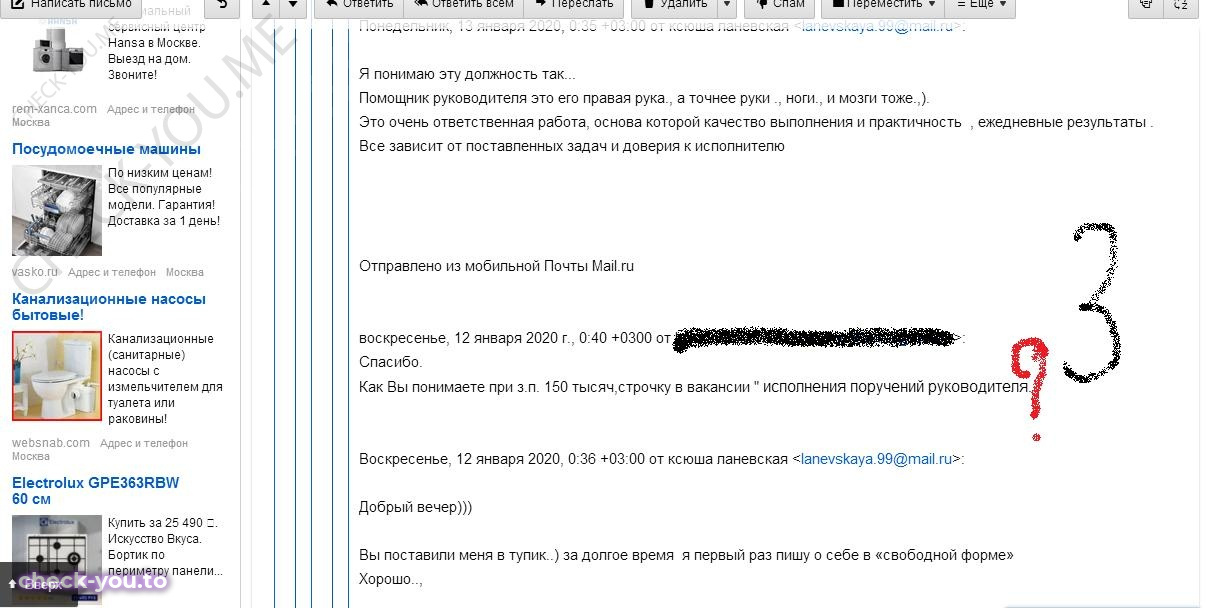The height and width of the screenshot is (608, 1220).
Task: Click the Electrolux stove ad thumbnail
Action: [57, 558]
